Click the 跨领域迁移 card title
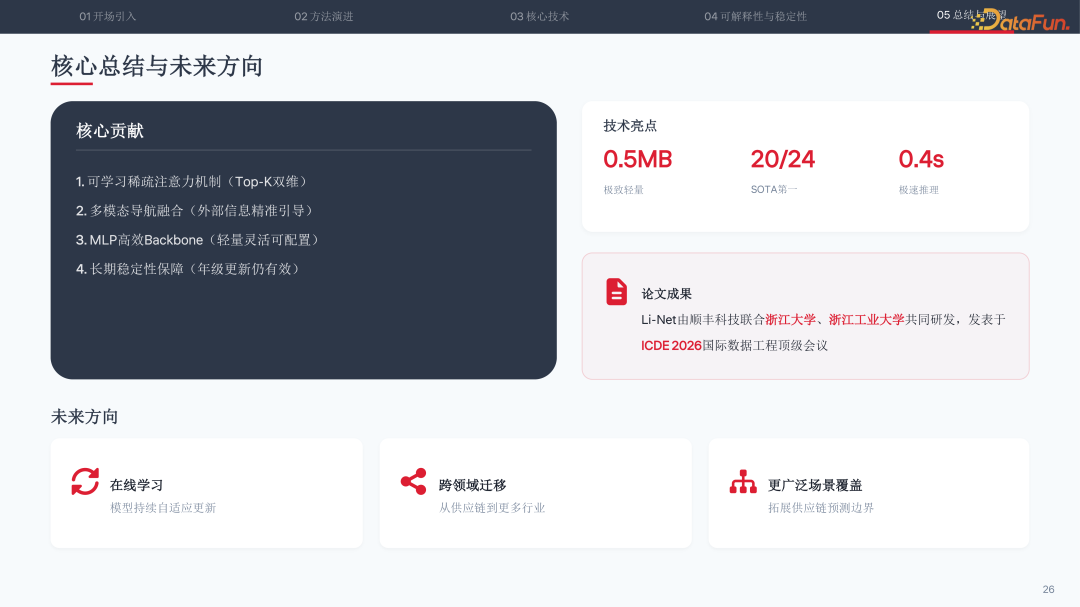This screenshot has width=1080, height=607. coord(472,485)
